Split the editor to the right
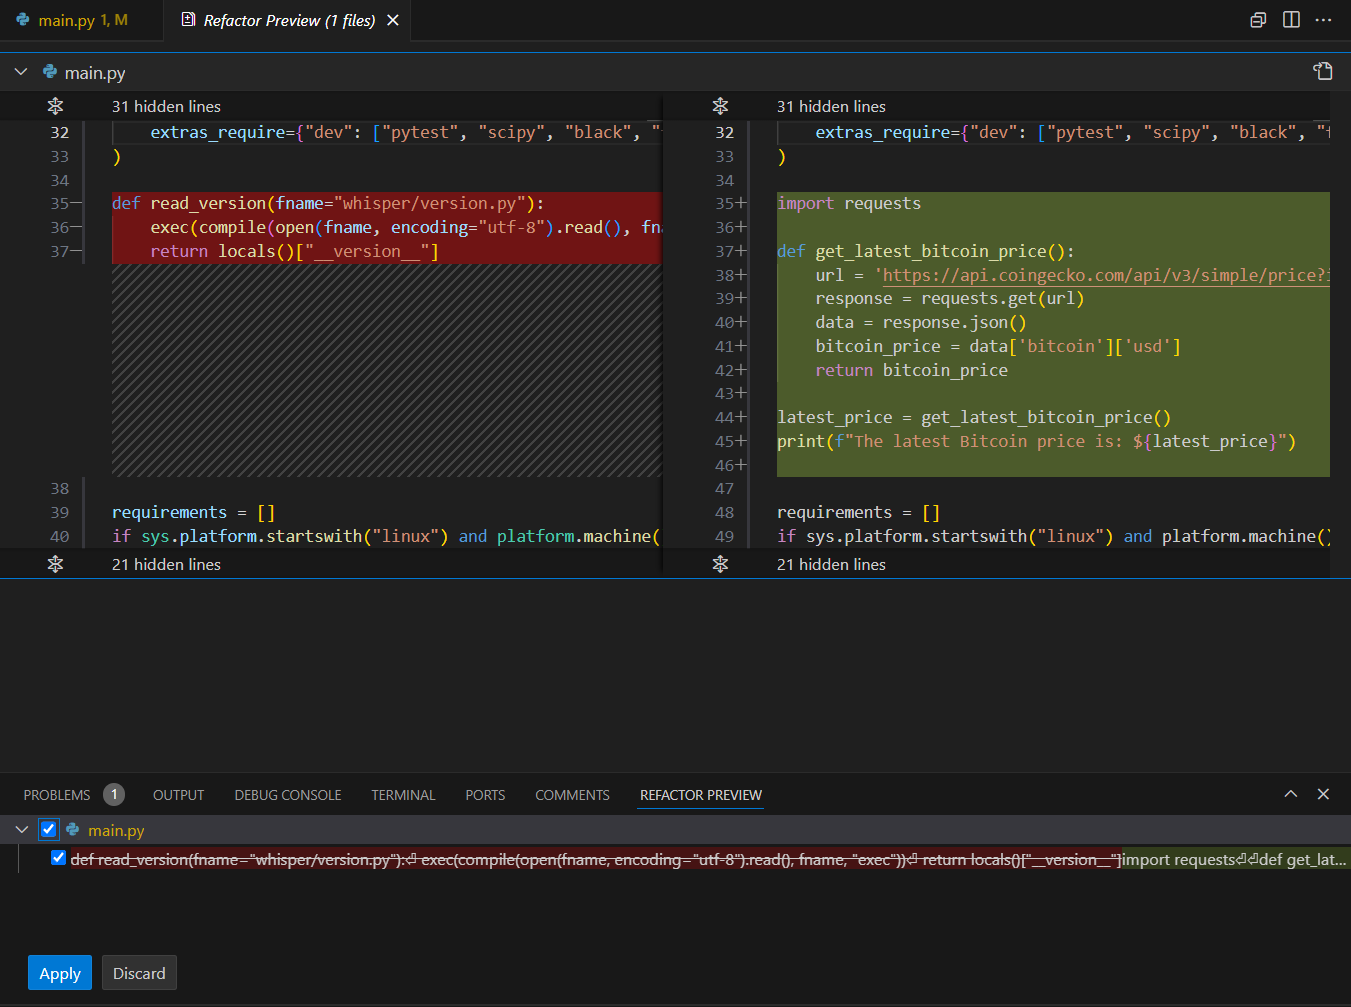Screen dimensions: 1351x1007 (1291, 20)
